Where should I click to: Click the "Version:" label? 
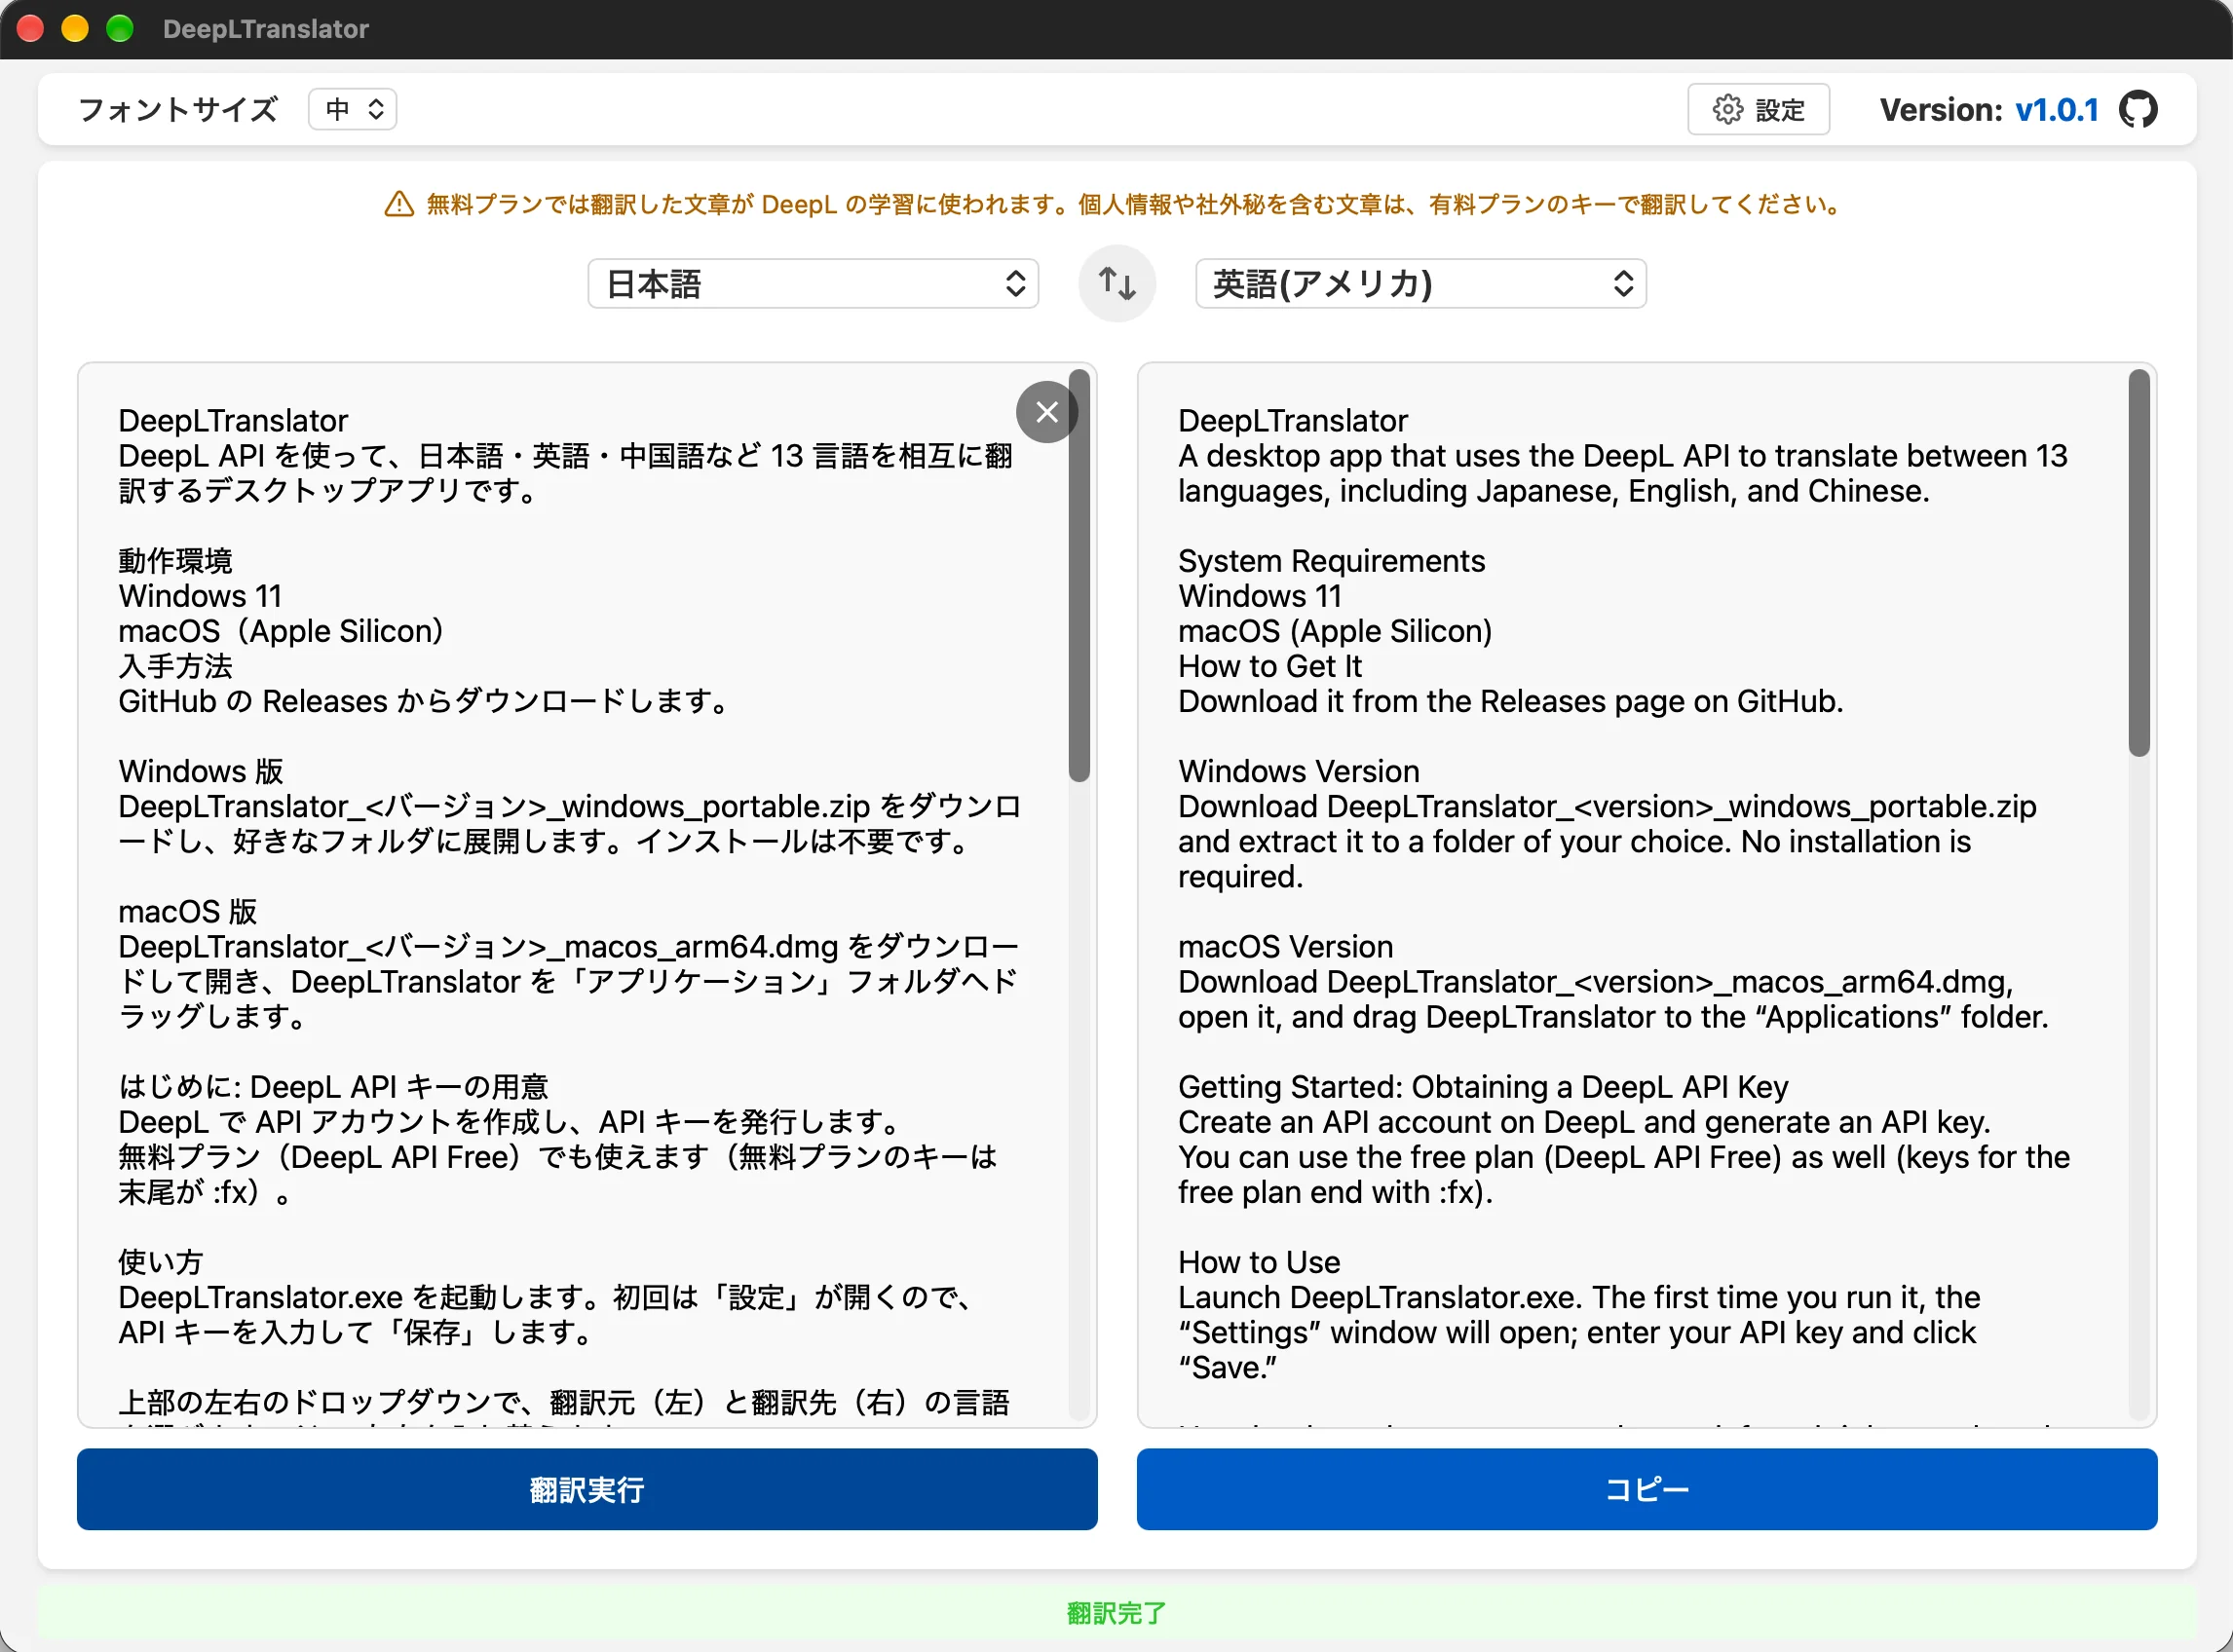click(1941, 110)
